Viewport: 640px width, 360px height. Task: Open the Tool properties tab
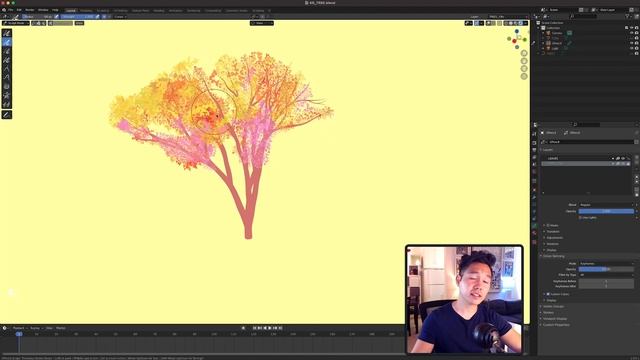[x=534, y=134]
